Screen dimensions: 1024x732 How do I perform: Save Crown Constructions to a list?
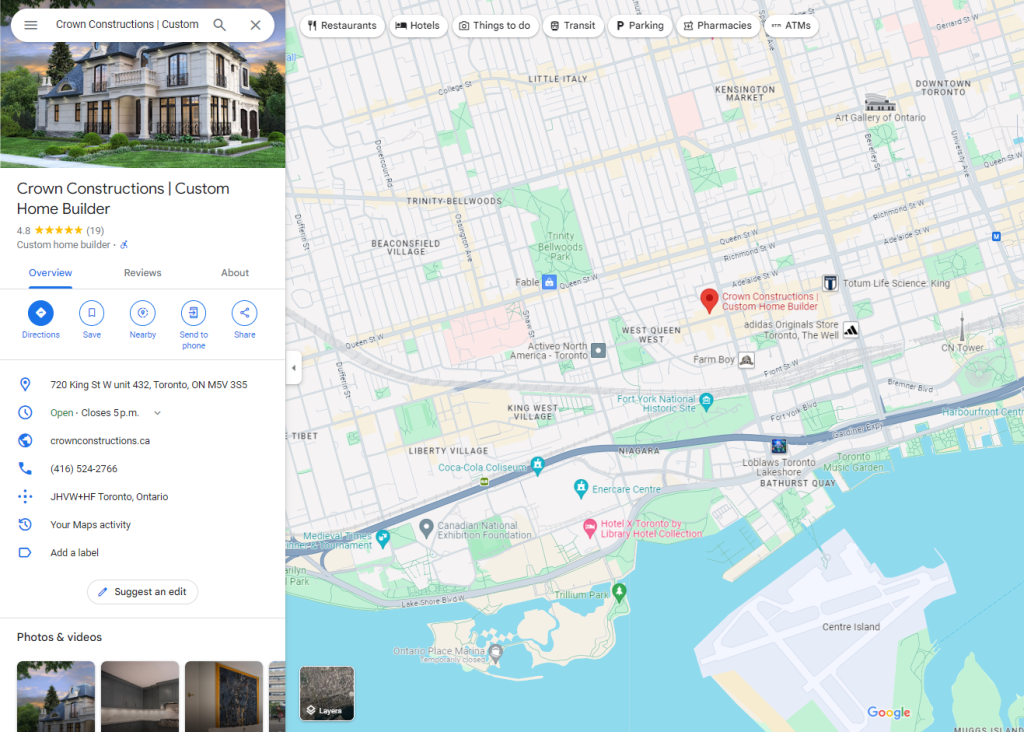coord(91,314)
